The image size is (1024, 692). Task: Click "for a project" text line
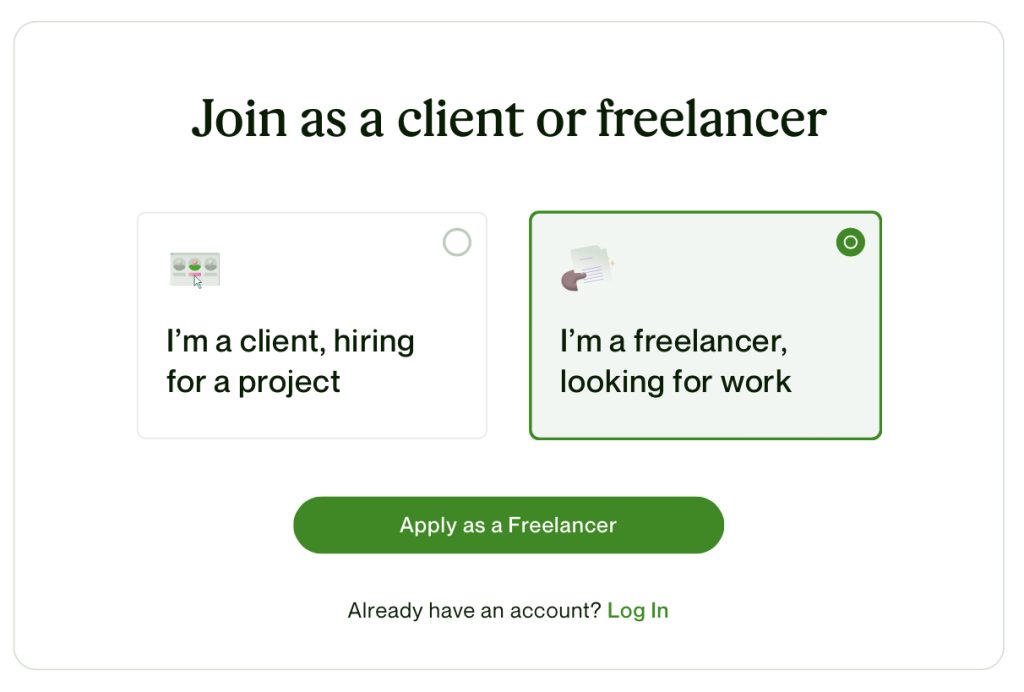tap(253, 381)
